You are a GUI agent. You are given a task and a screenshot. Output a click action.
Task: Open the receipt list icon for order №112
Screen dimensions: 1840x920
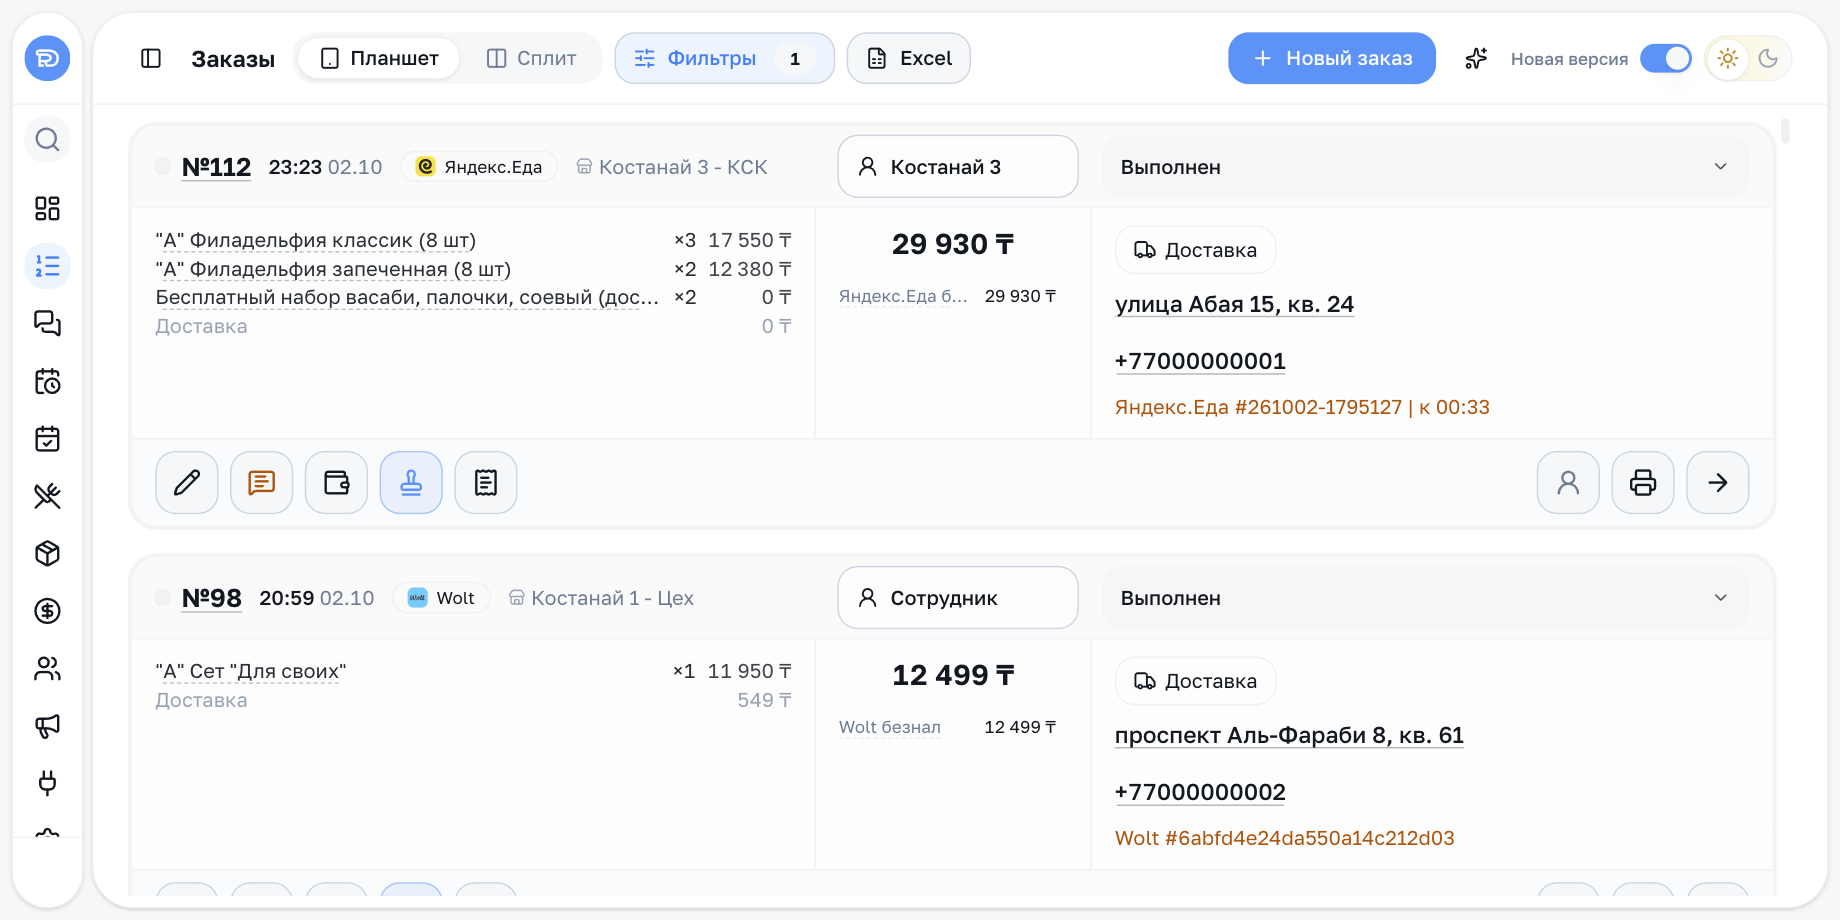(x=486, y=483)
